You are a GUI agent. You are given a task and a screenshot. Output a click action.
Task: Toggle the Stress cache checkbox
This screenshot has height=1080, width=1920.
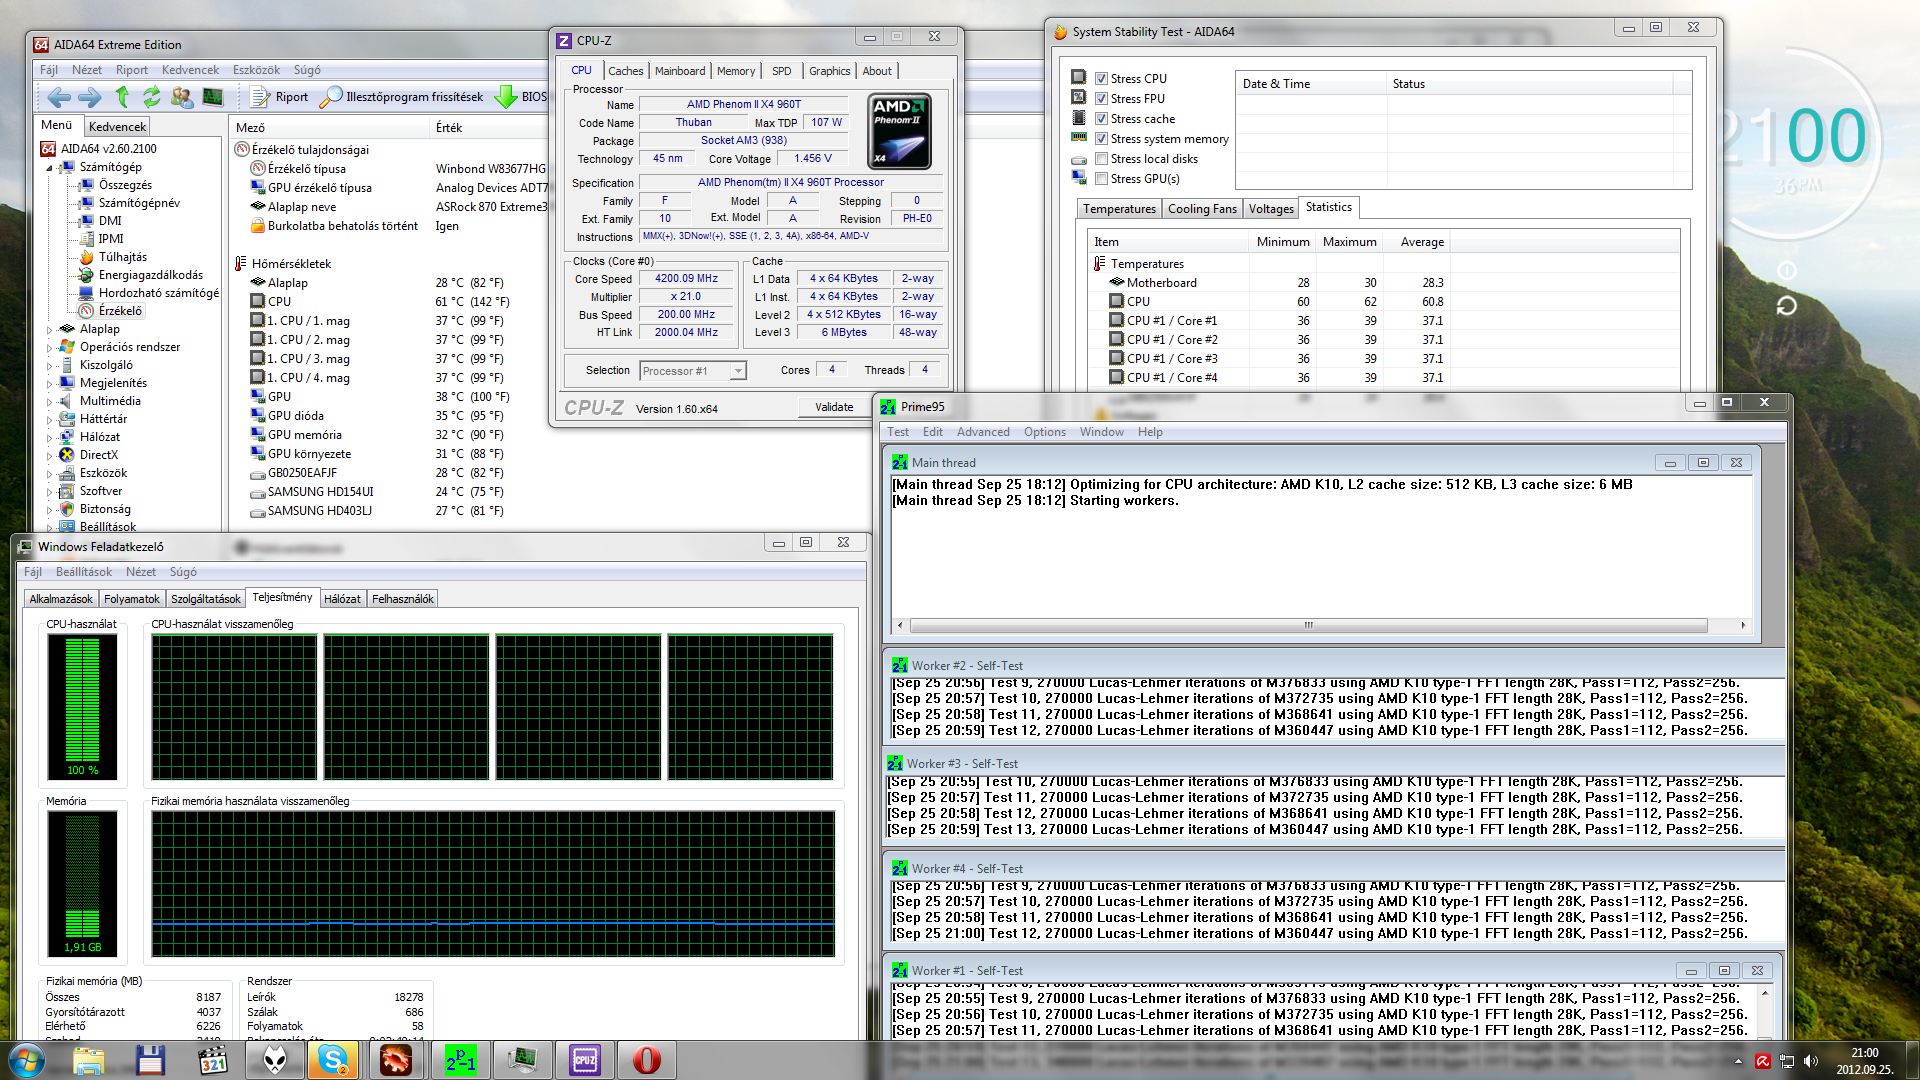click(x=1101, y=119)
